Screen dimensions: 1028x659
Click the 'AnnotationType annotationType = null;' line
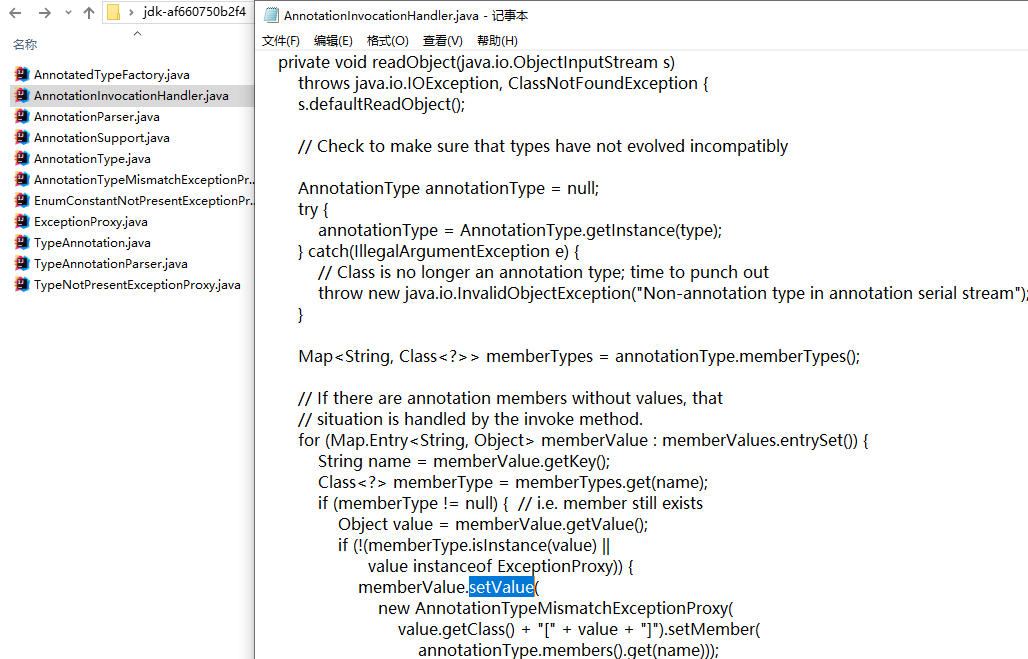(x=448, y=188)
